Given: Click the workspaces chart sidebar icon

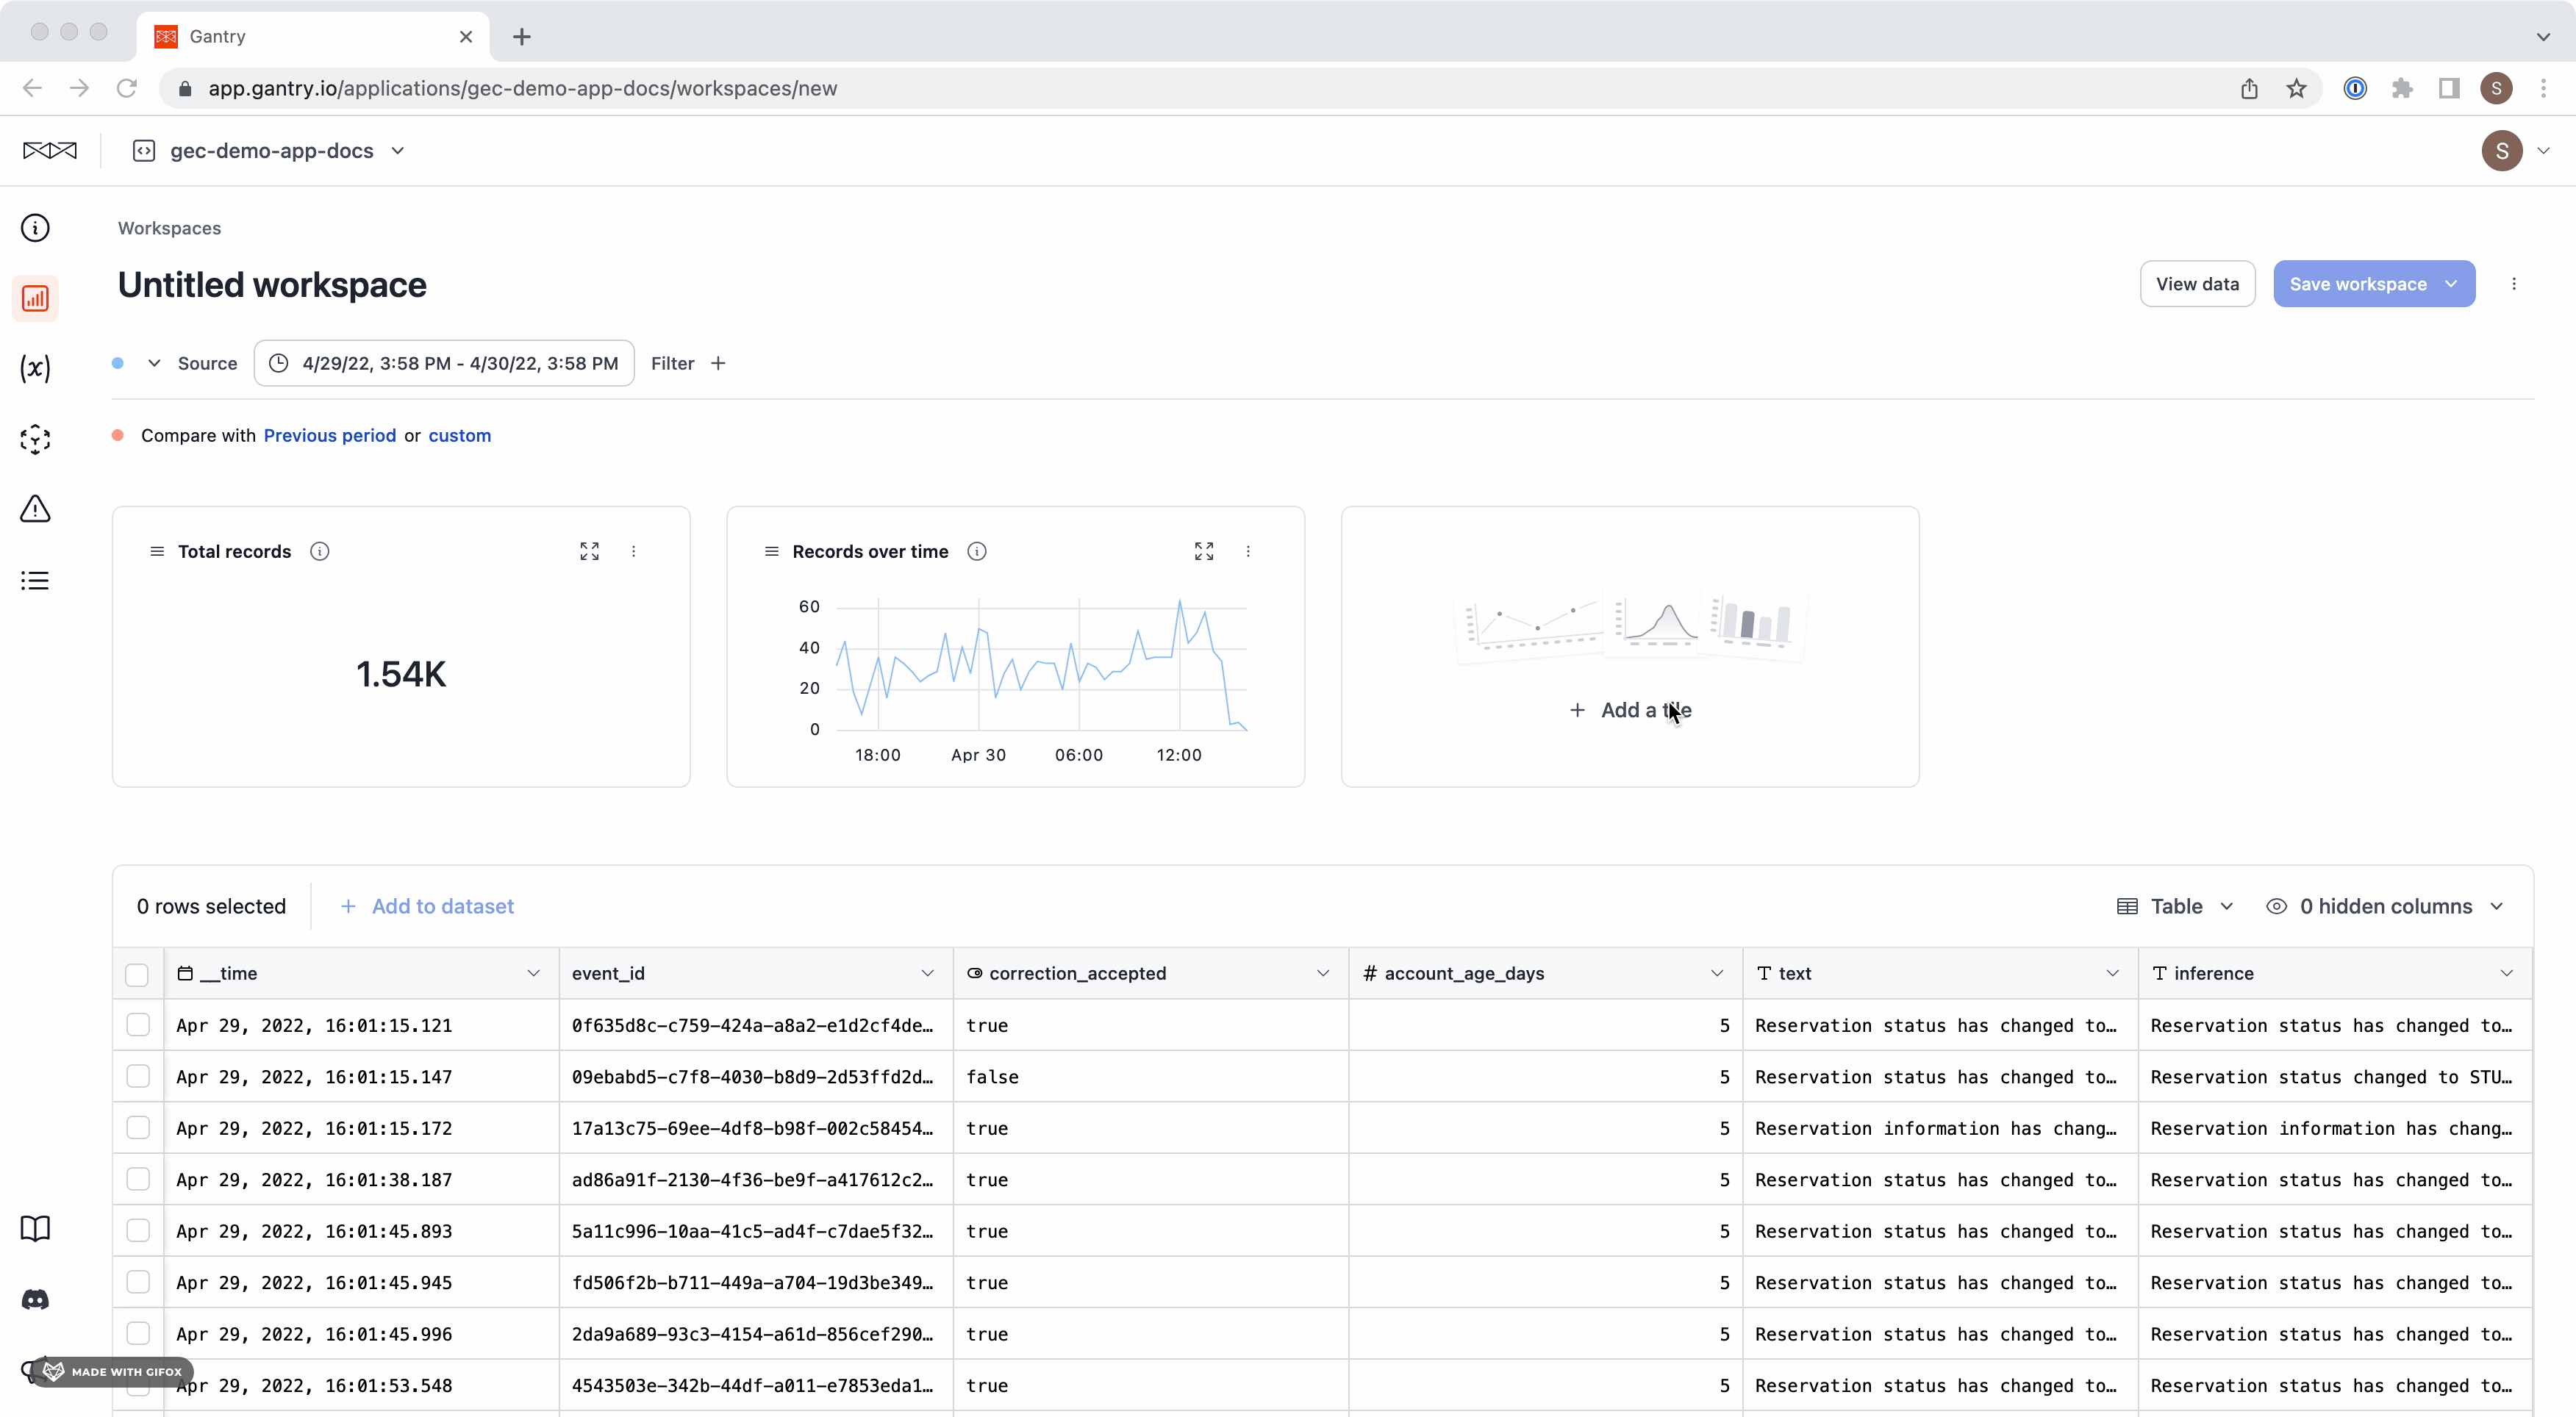Looking at the screenshot, I should (35, 298).
